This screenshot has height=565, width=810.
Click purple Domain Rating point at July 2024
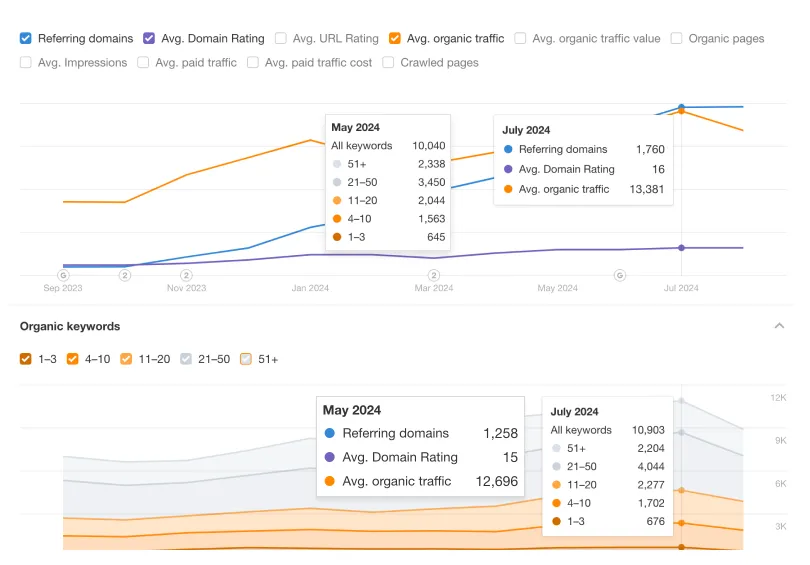[681, 248]
